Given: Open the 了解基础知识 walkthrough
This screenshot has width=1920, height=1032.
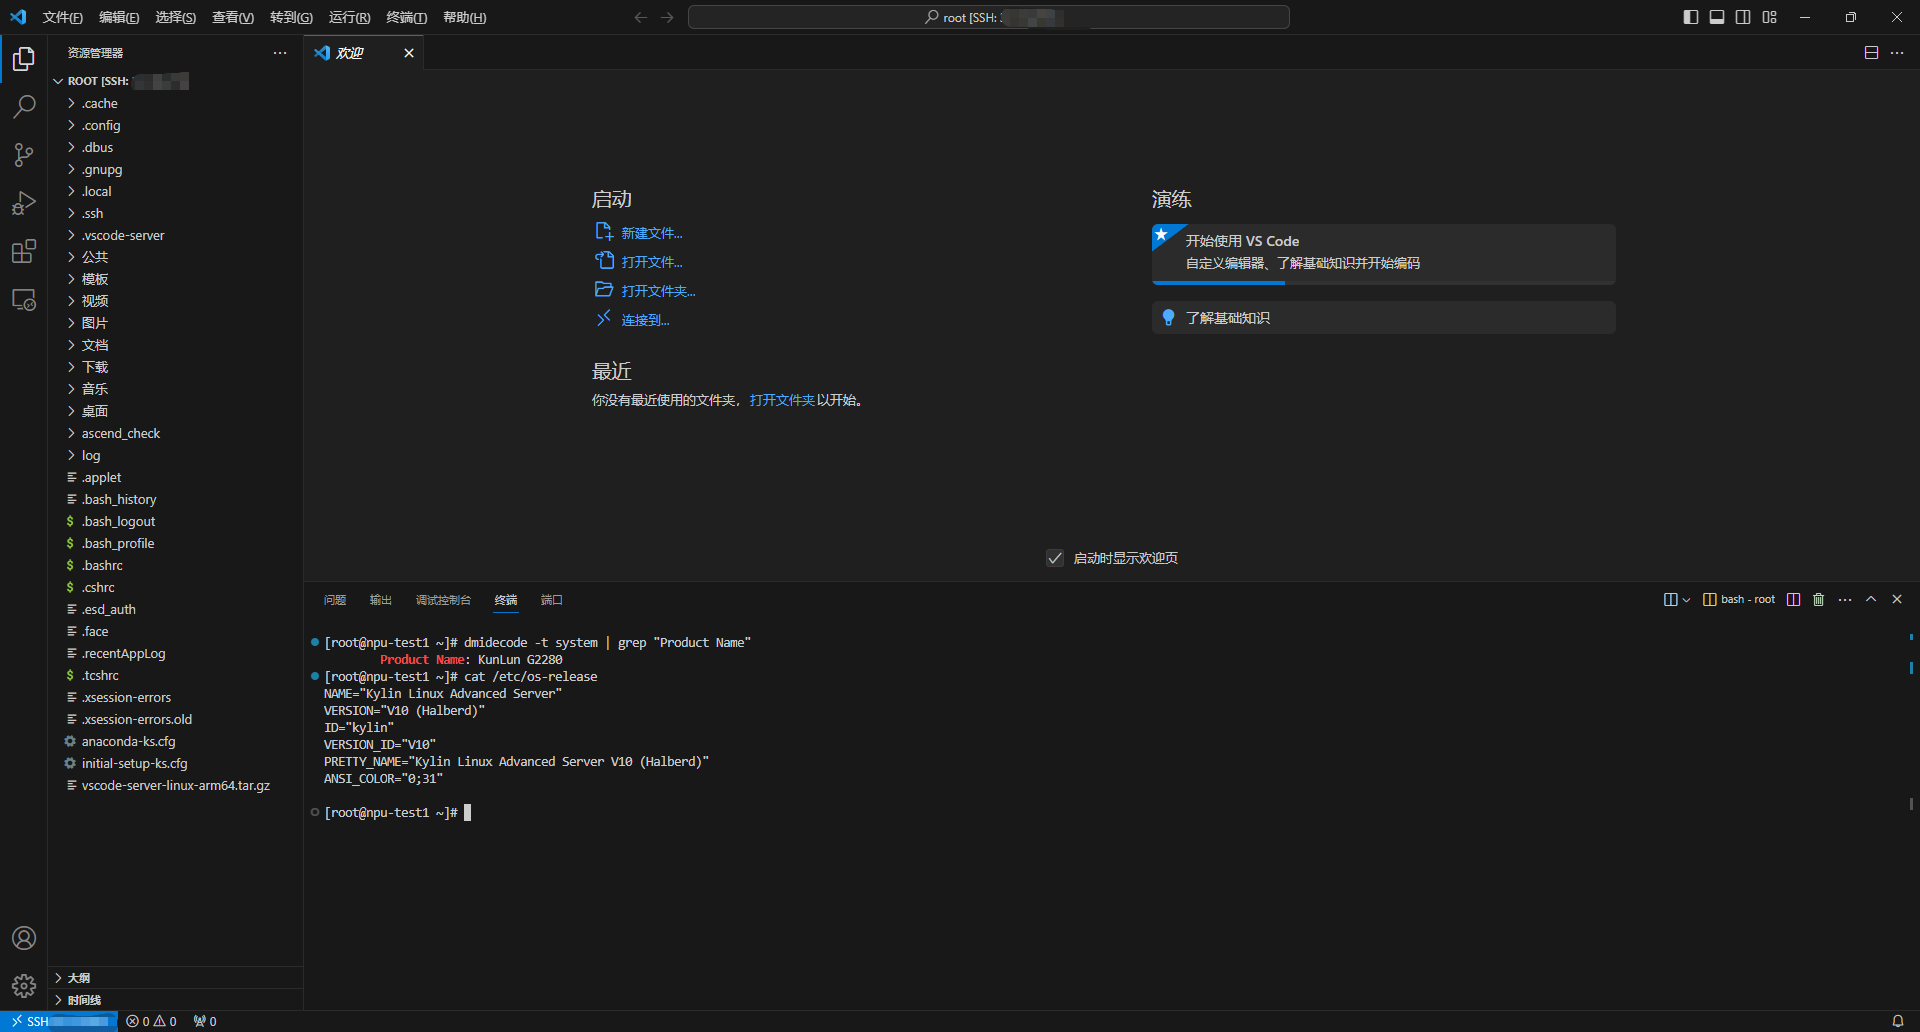Looking at the screenshot, I should [1384, 318].
